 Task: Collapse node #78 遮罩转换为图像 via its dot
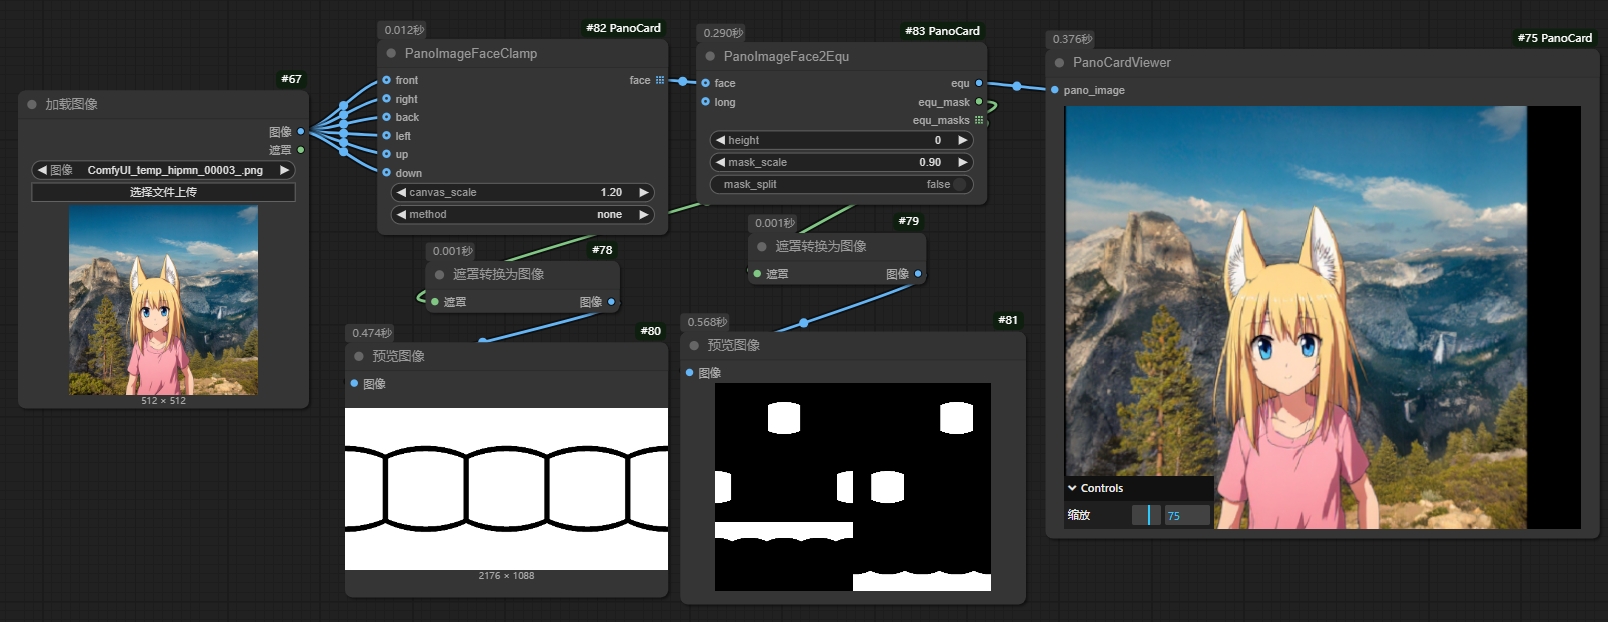pyautogui.click(x=439, y=274)
